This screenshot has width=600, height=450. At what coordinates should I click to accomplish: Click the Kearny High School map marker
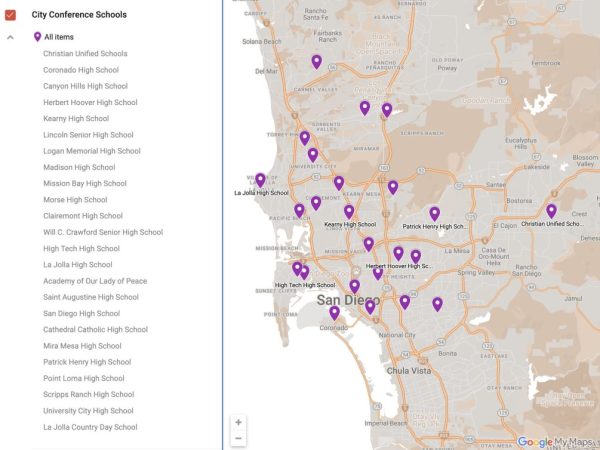click(349, 211)
